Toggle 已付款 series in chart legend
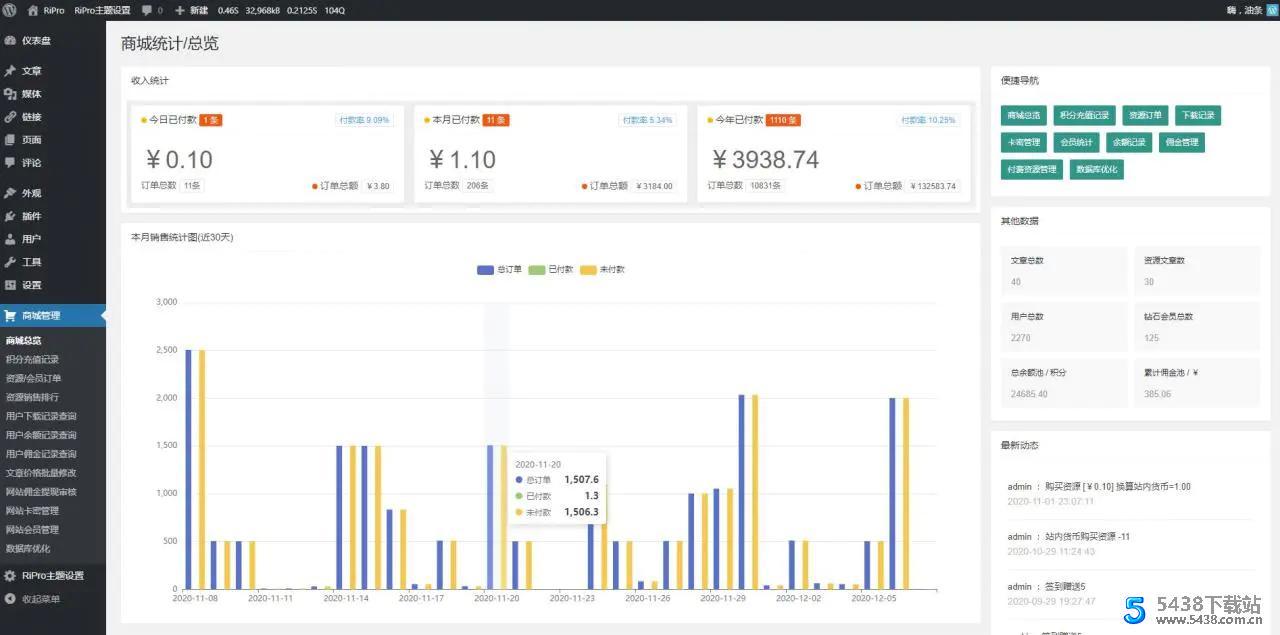Image resolution: width=1280 pixels, height=635 pixels. click(x=551, y=270)
